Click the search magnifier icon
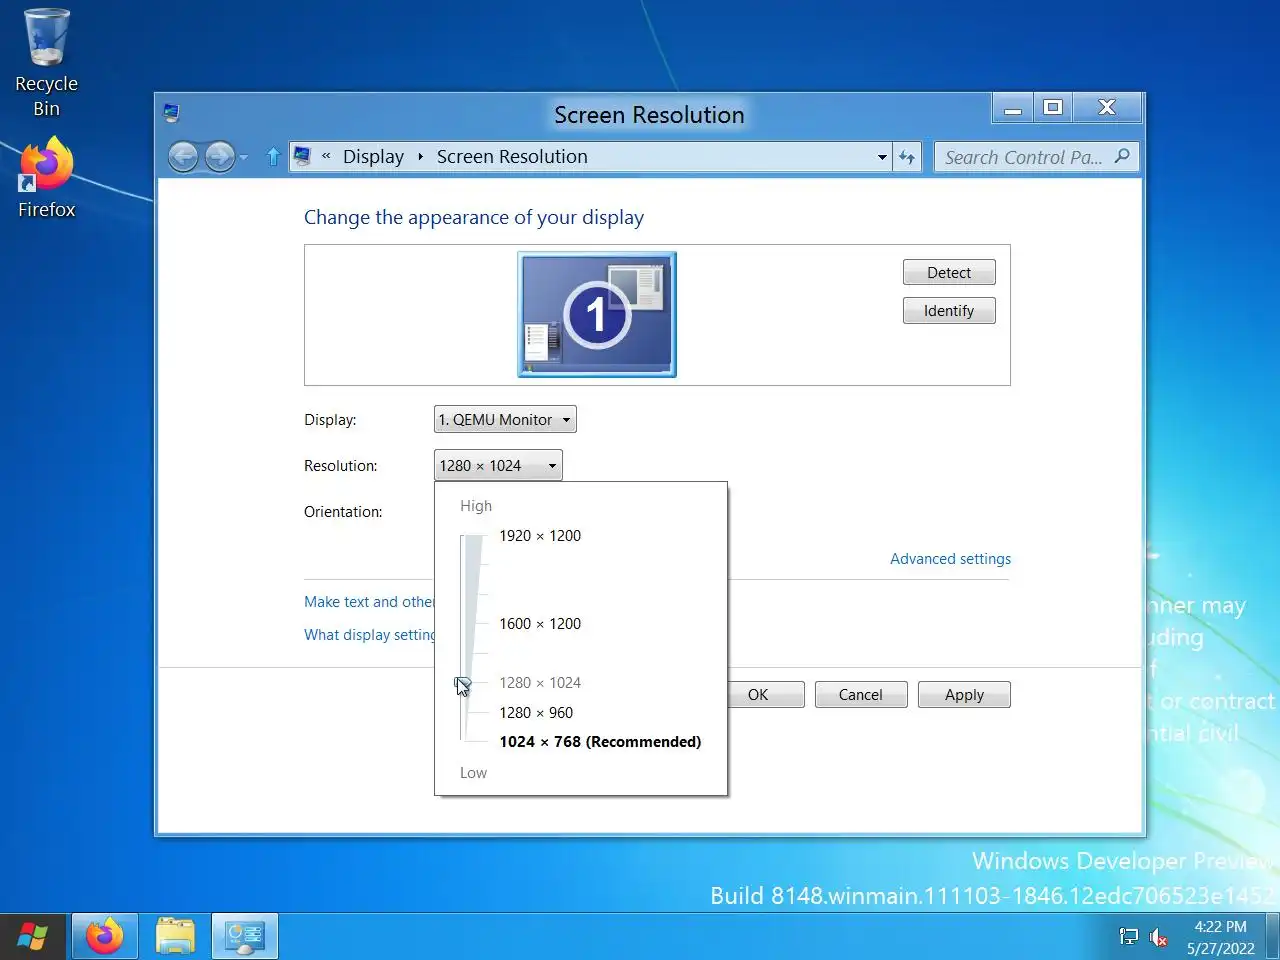Screen dimensions: 1280x960 click(1122, 156)
